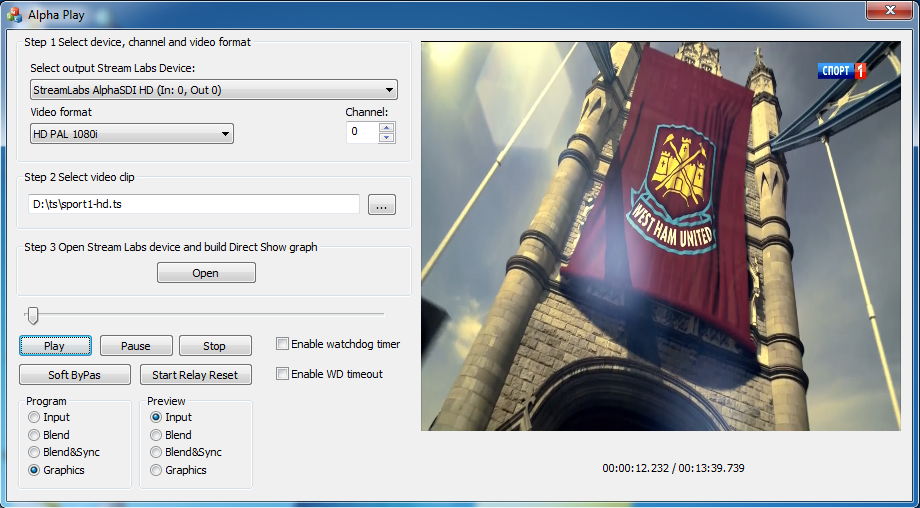
Task: Open the Stream Labs output device dropdown
Action: [x=214, y=90]
